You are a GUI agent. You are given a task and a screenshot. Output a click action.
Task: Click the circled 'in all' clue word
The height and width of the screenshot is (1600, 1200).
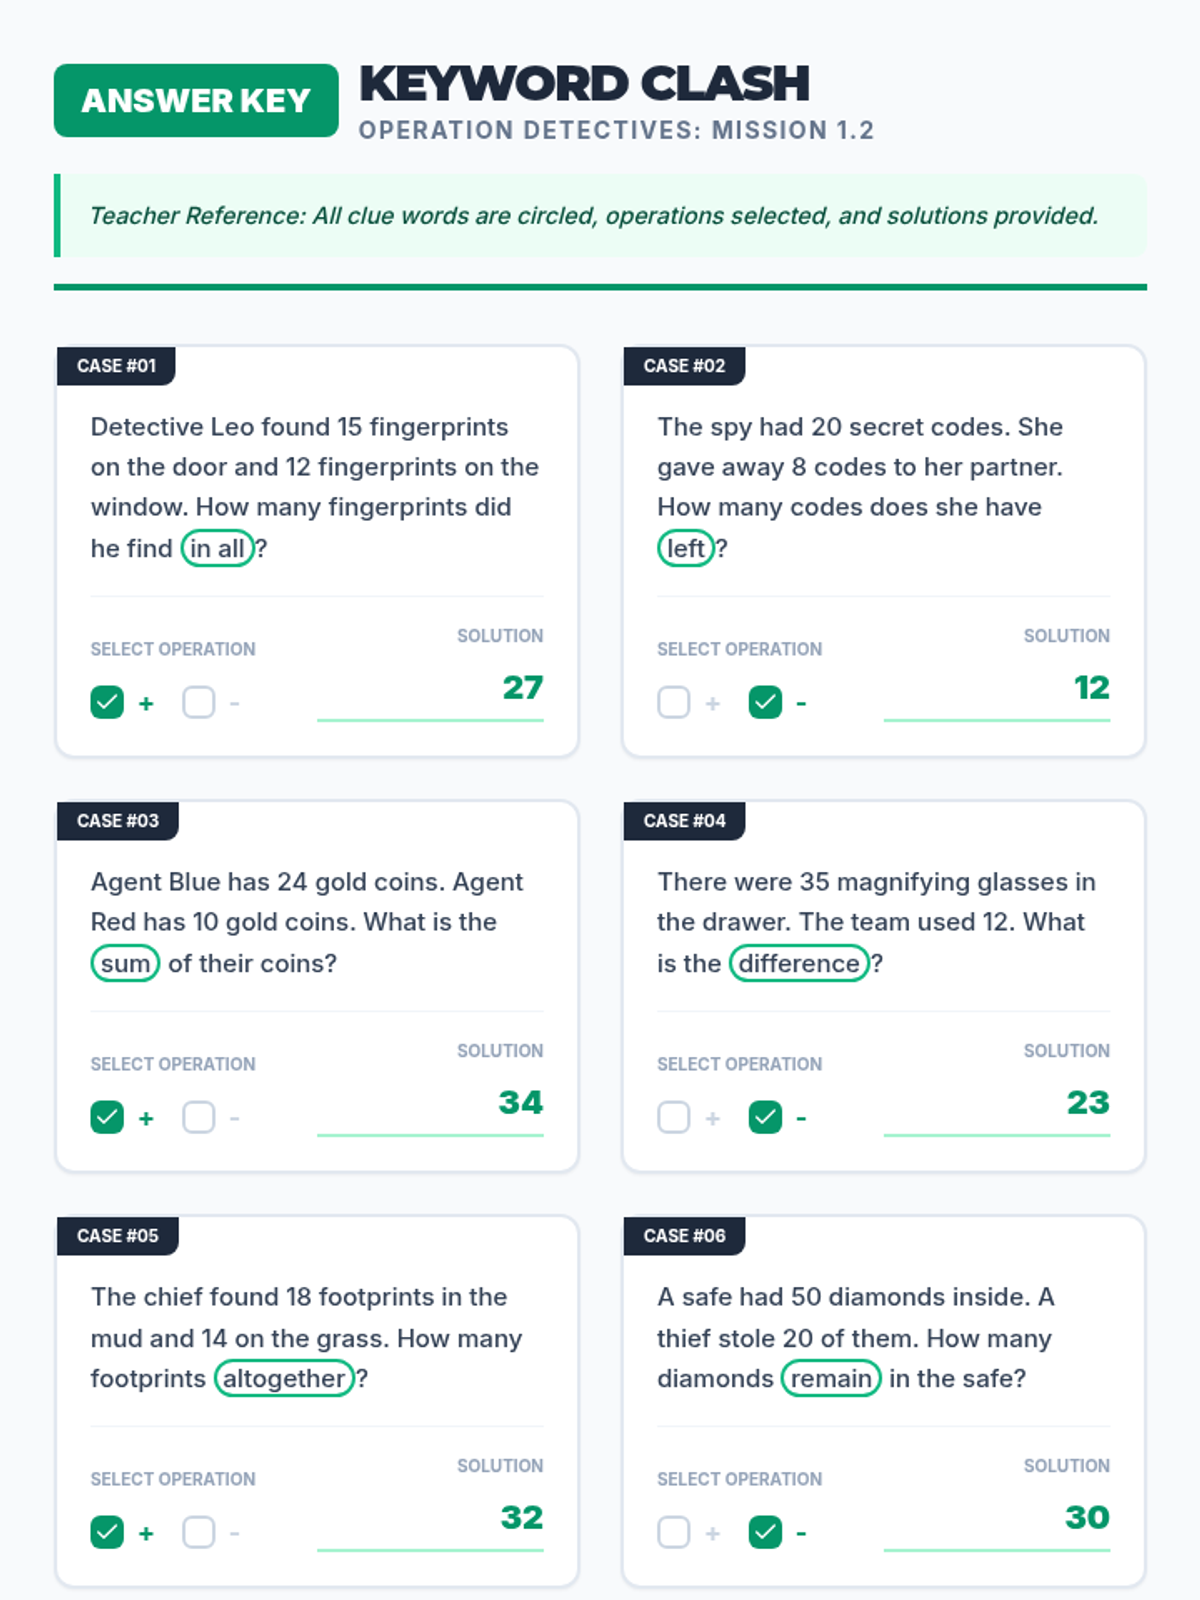217,548
